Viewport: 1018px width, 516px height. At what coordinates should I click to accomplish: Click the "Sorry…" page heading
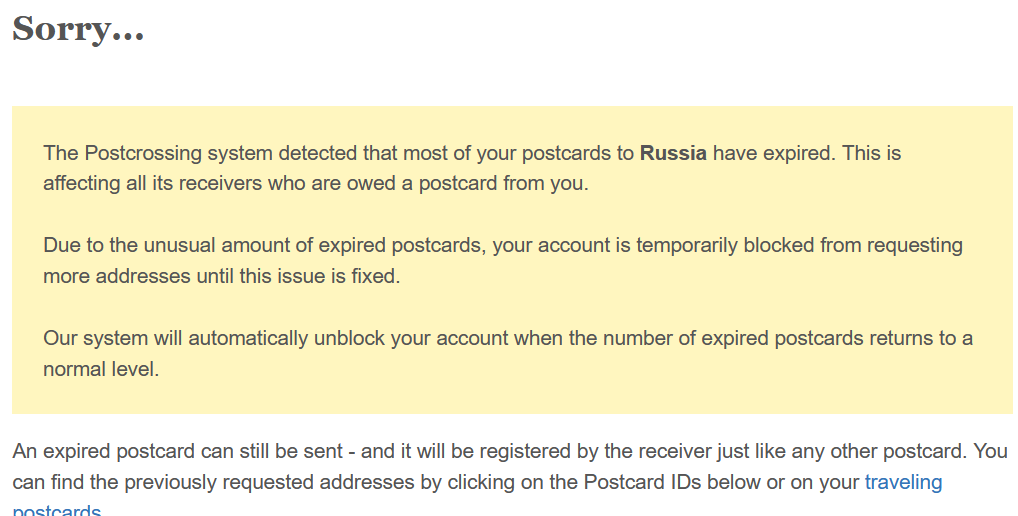78,30
